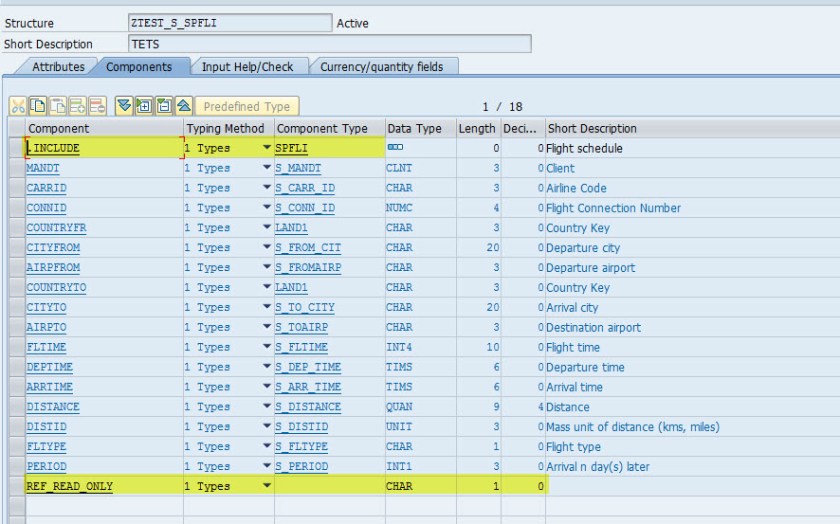Click the Expand All Includes plus icon
This screenshot has width=840, height=524.
[143, 106]
